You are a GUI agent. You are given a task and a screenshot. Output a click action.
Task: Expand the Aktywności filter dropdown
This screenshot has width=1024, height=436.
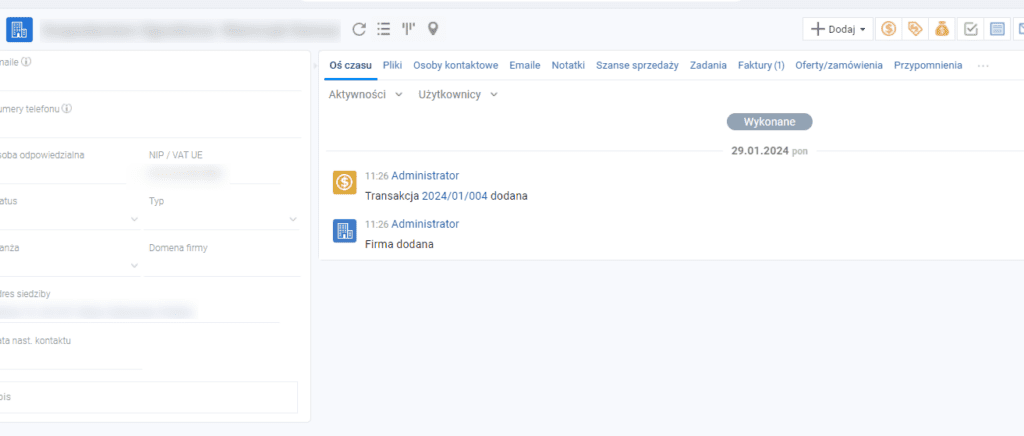[365, 94]
